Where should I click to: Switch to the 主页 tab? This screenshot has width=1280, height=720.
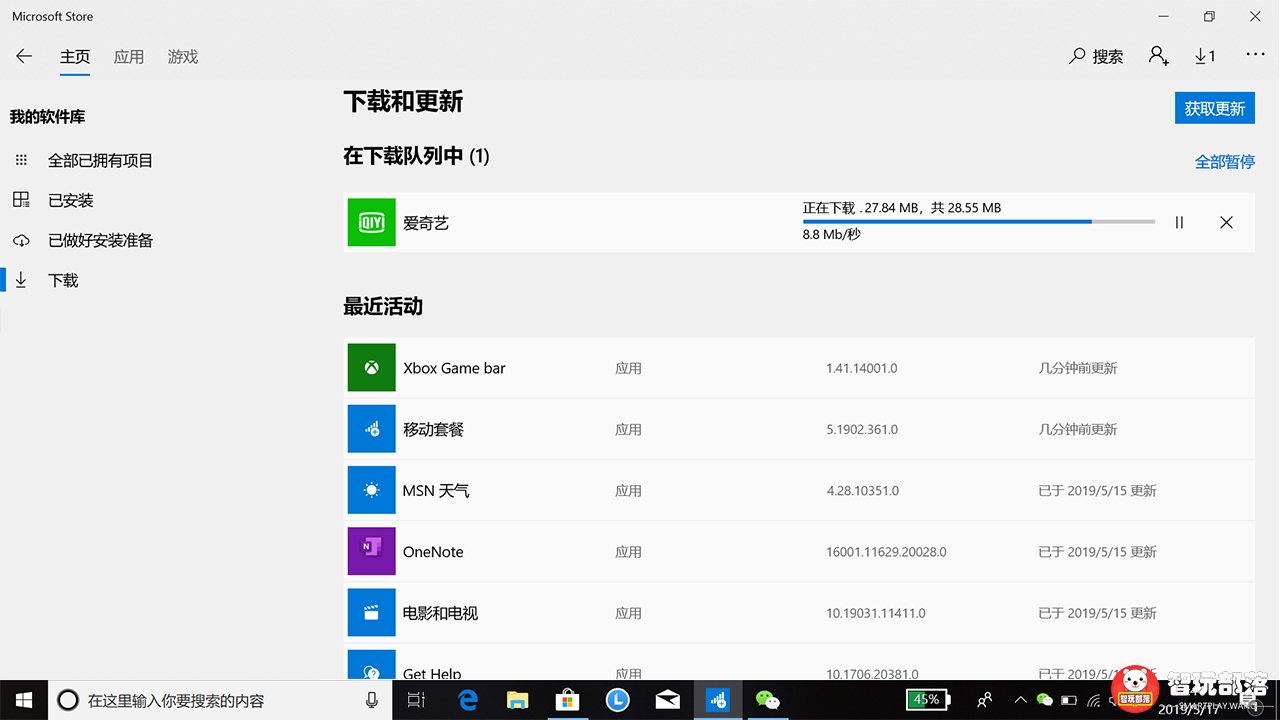point(75,57)
